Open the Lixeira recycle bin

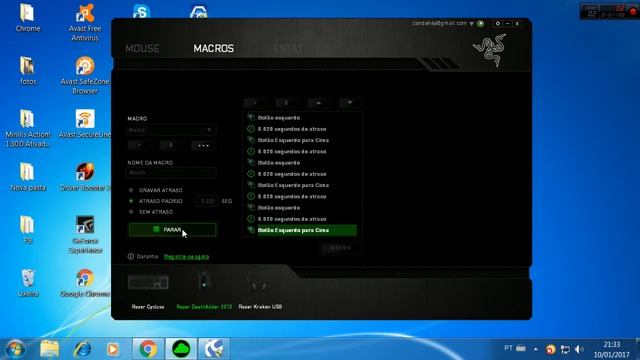pos(28,283)
